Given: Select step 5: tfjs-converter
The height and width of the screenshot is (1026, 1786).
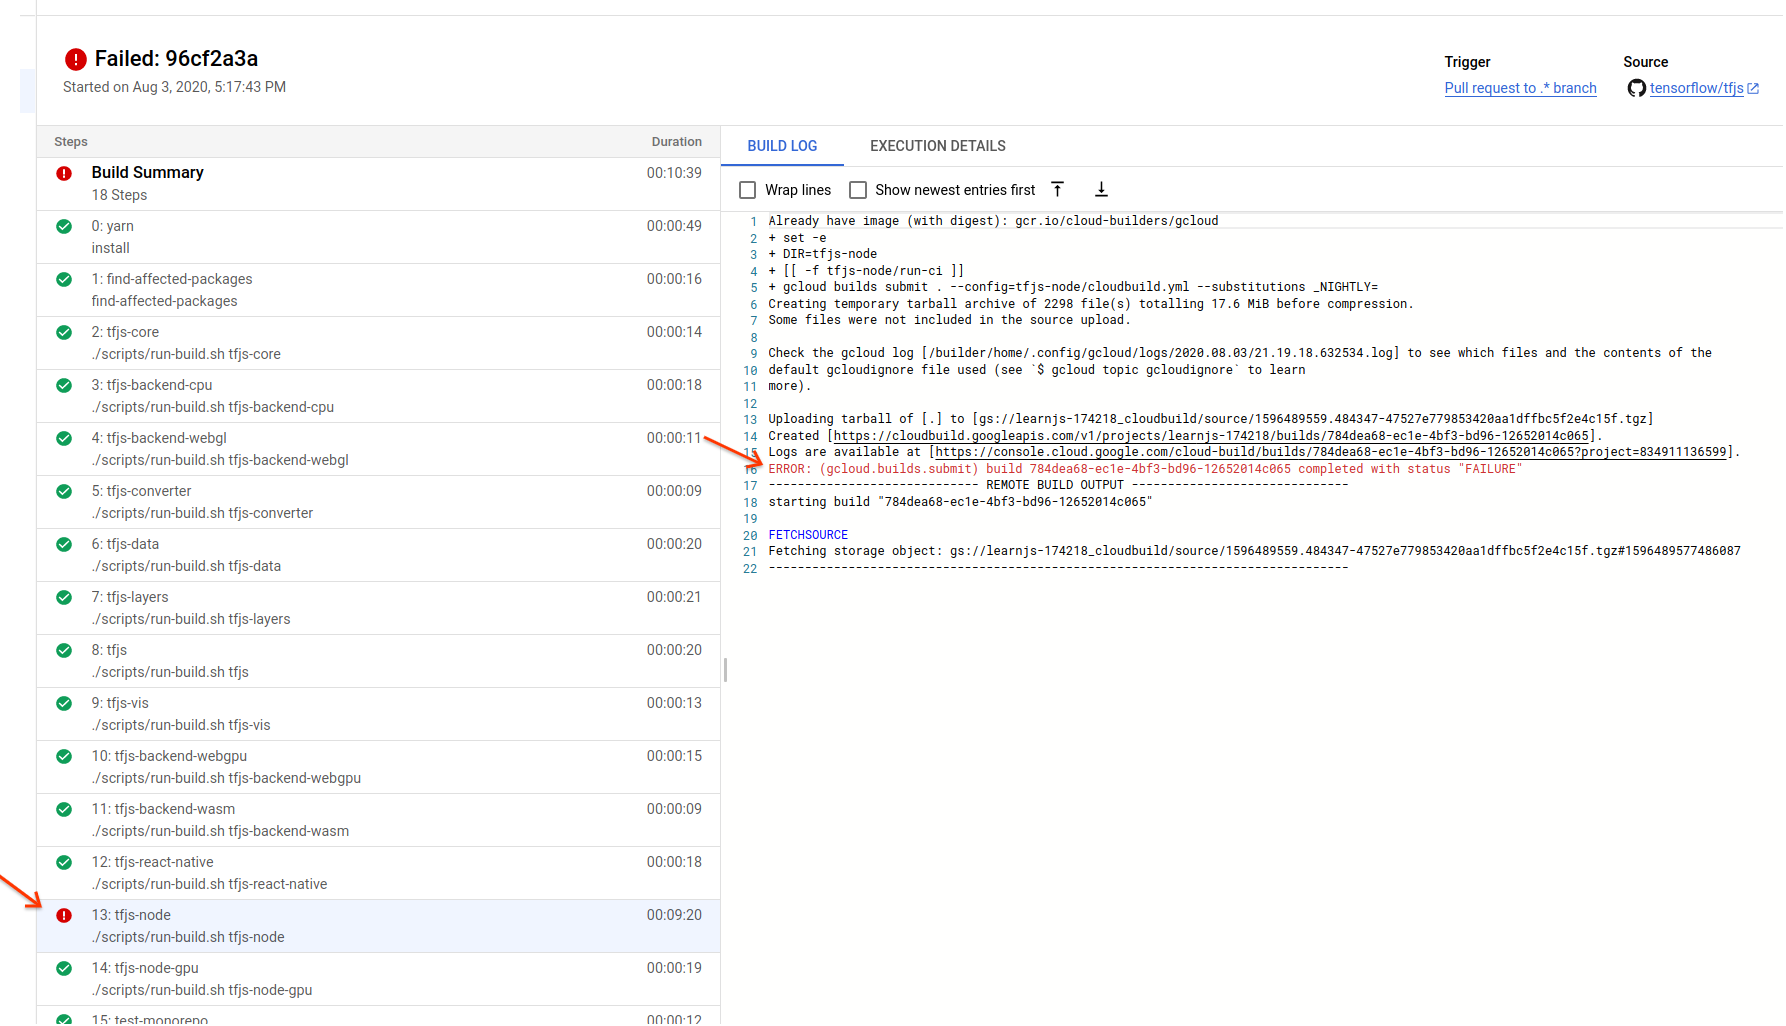Looking at the screenshot, I should [378, 502].
